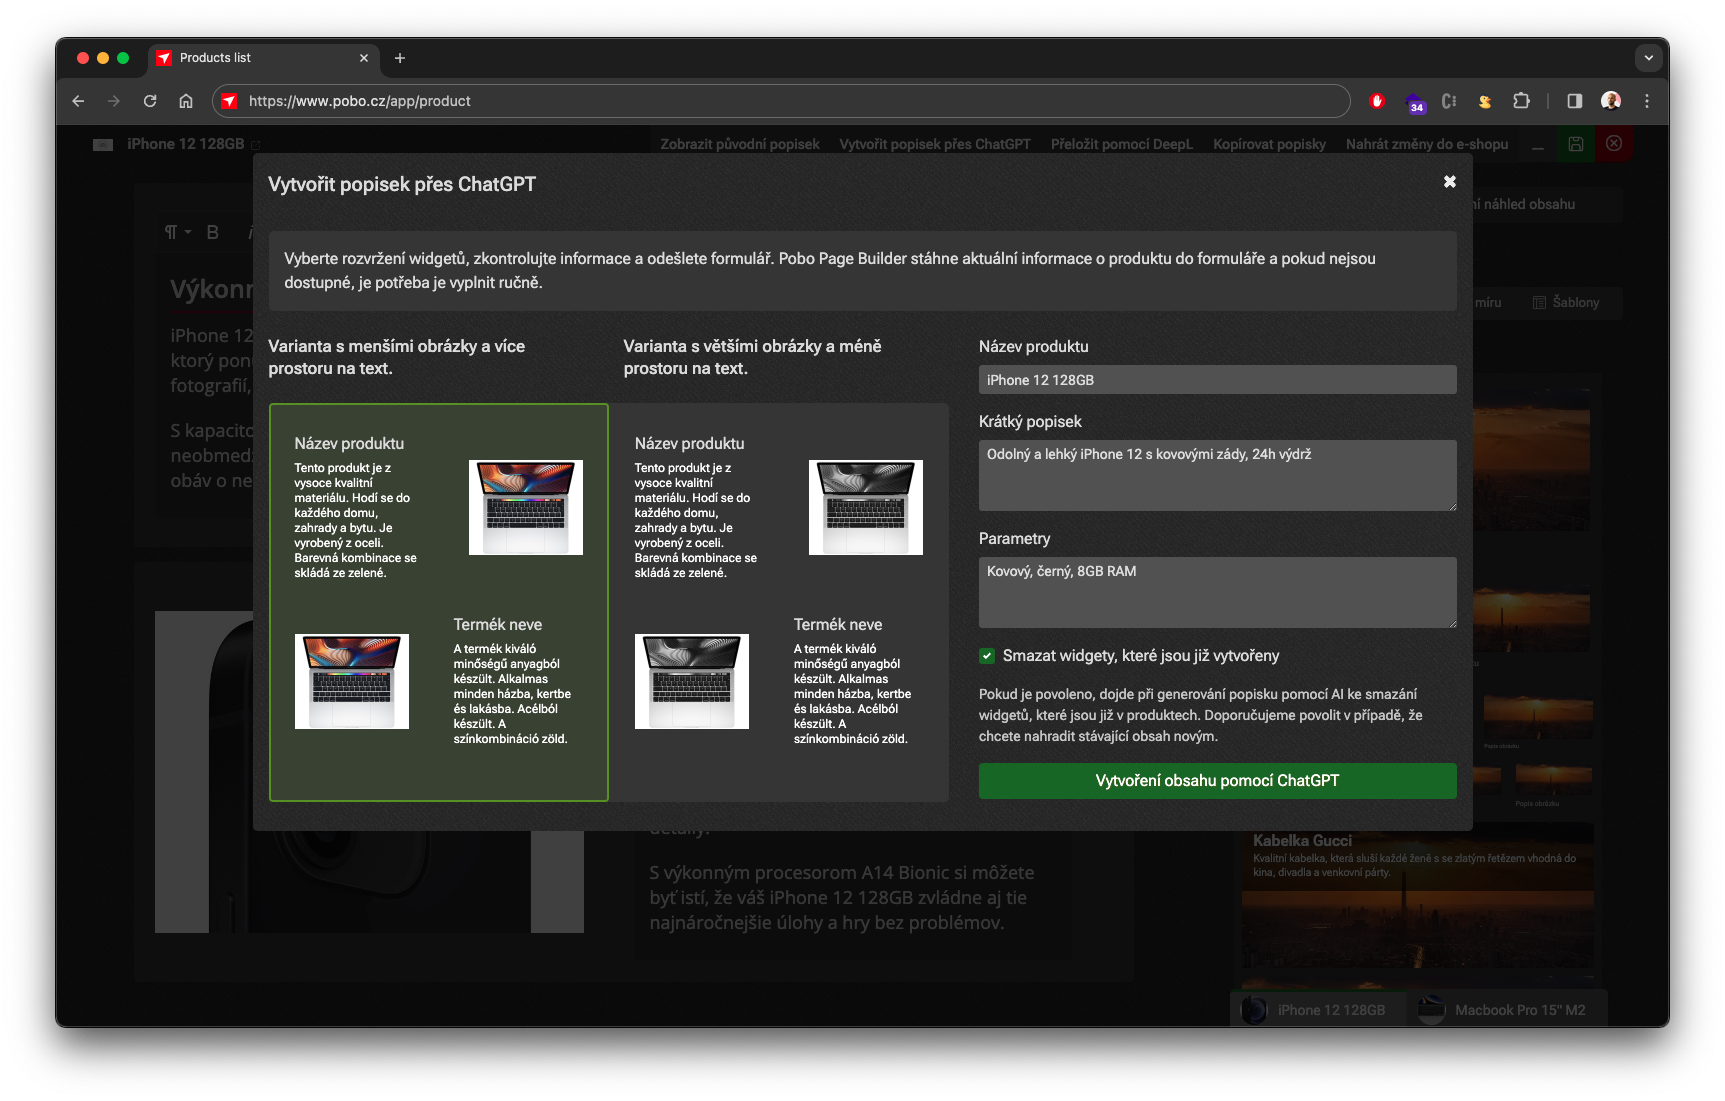
Task: Open the grey C extension icon
Action: pyautogui.click(x=1449, y=101)
